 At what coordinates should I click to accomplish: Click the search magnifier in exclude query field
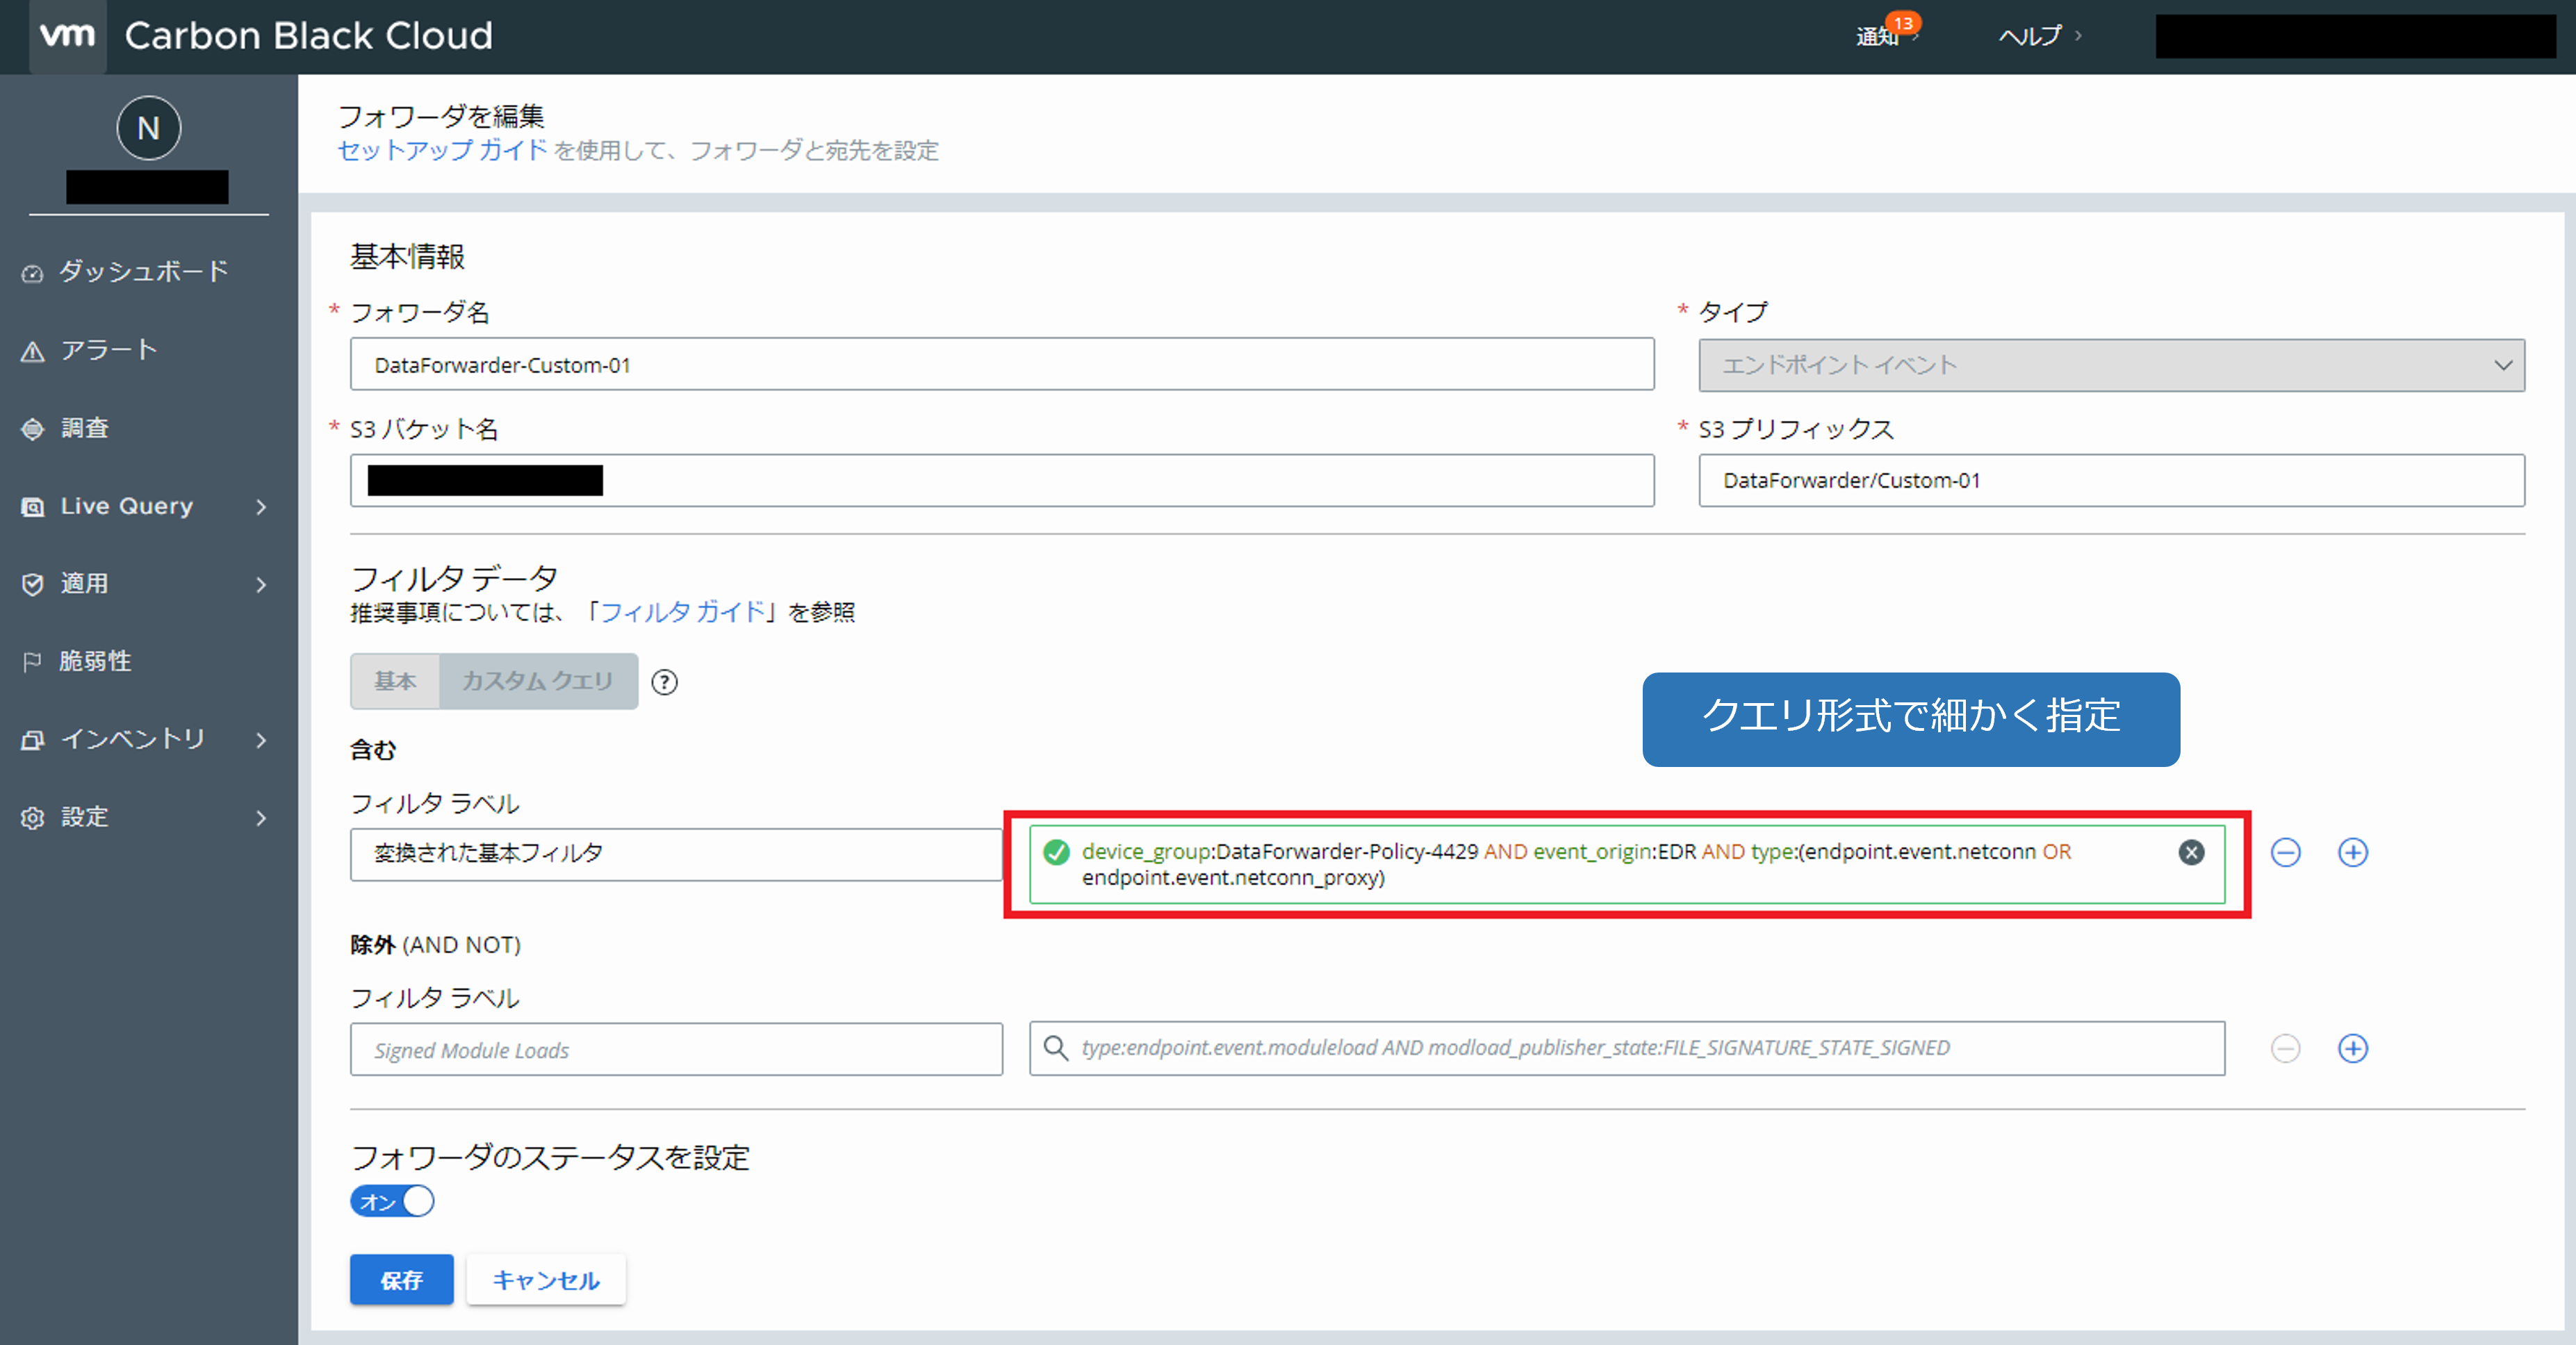(x=1055, y=1047)
